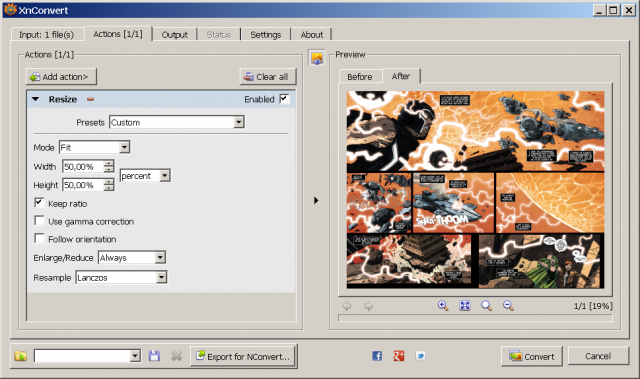Share via the Twitter icon

[x=420, y=356]
